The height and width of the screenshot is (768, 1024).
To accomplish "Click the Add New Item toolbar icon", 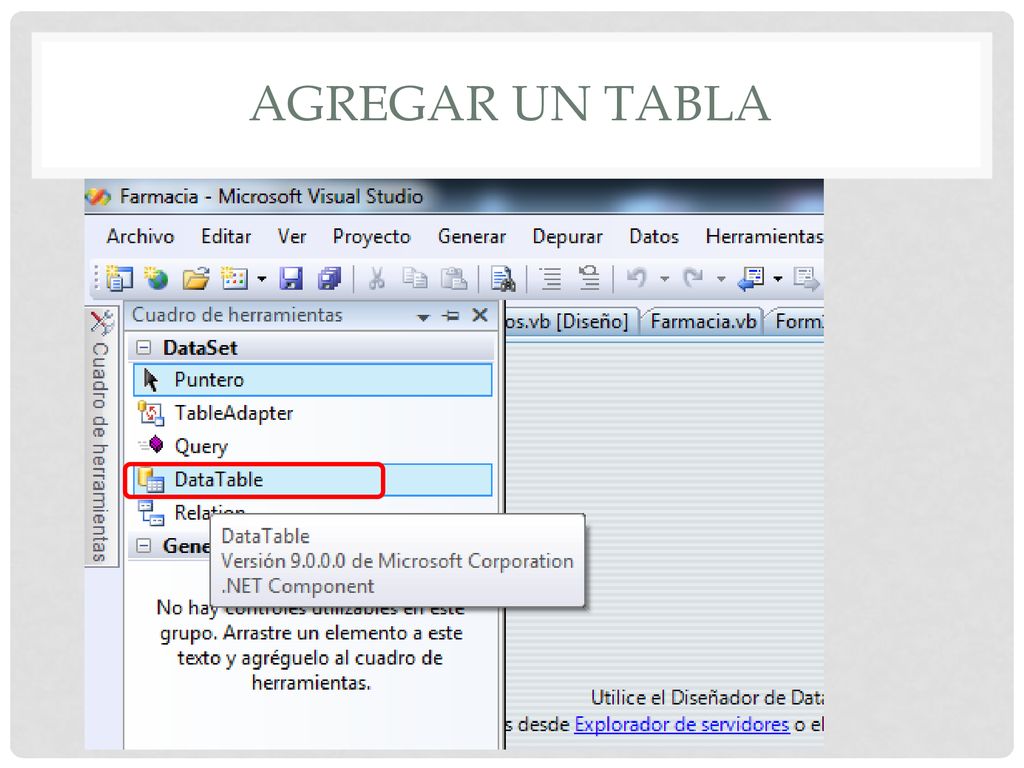I will pyautogui.click(x=234, y=278).
